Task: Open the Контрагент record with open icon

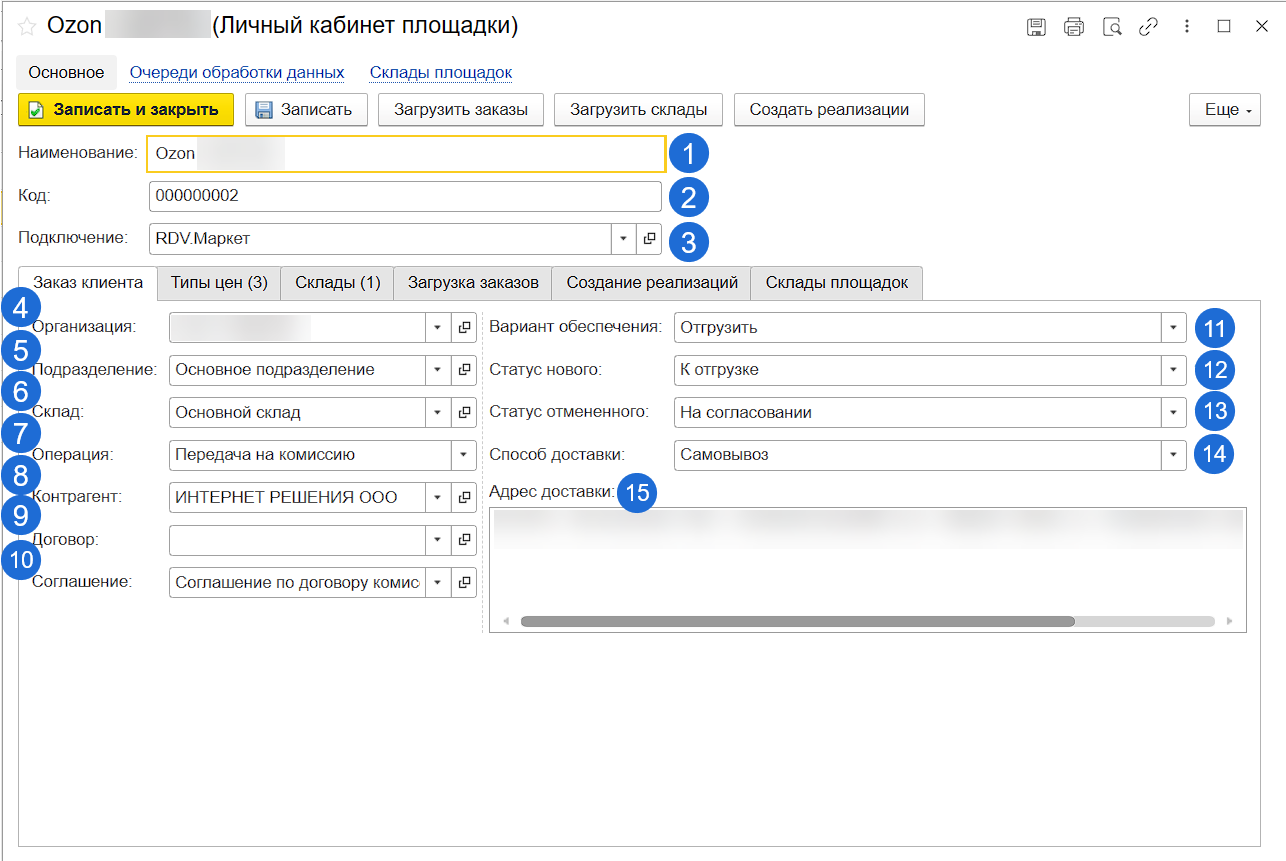Action: (x=464, y=497)
